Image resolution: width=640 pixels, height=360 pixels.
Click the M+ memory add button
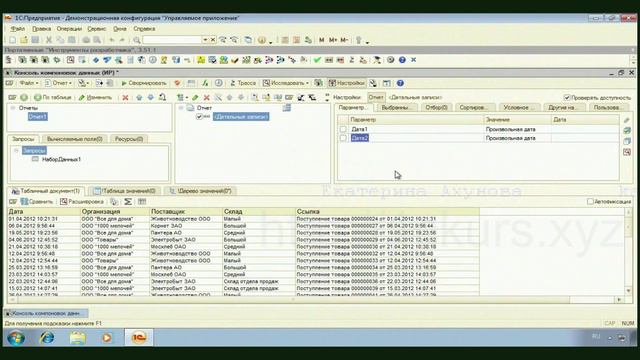click(333, 40)
